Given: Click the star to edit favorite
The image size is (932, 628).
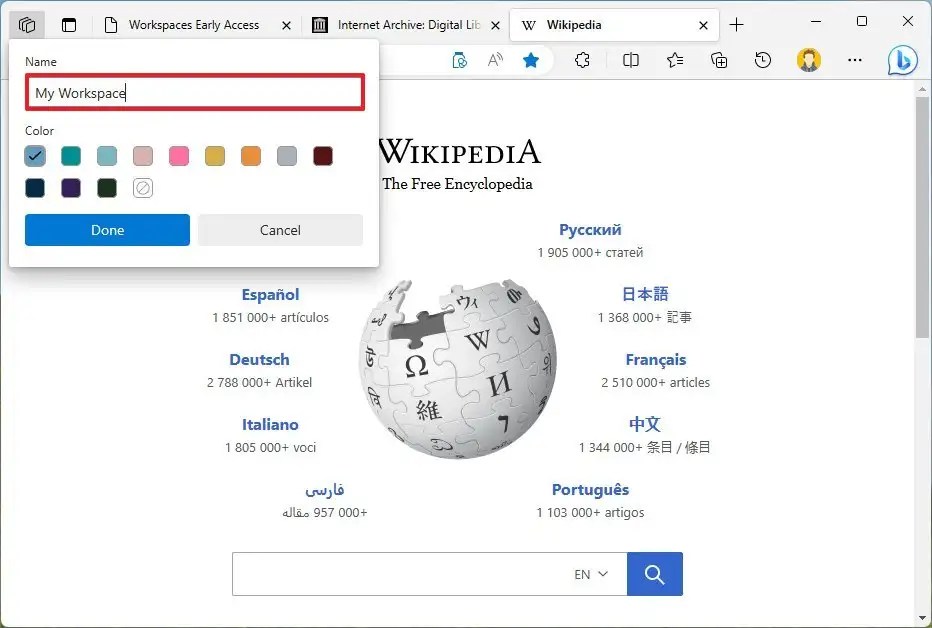Looking at the screenshot, I should (532, 60).
